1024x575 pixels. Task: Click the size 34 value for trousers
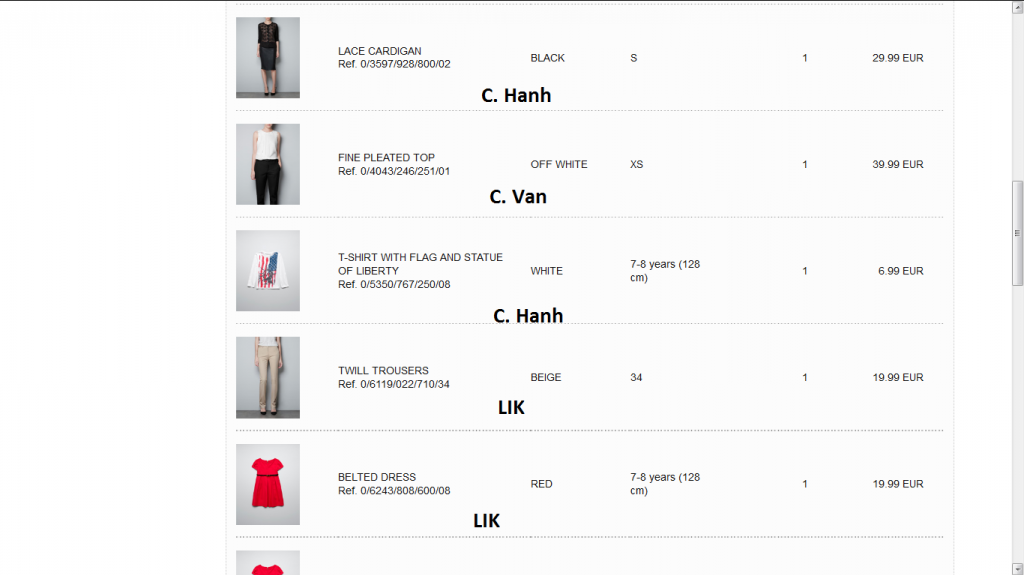[x=637, y=378]
